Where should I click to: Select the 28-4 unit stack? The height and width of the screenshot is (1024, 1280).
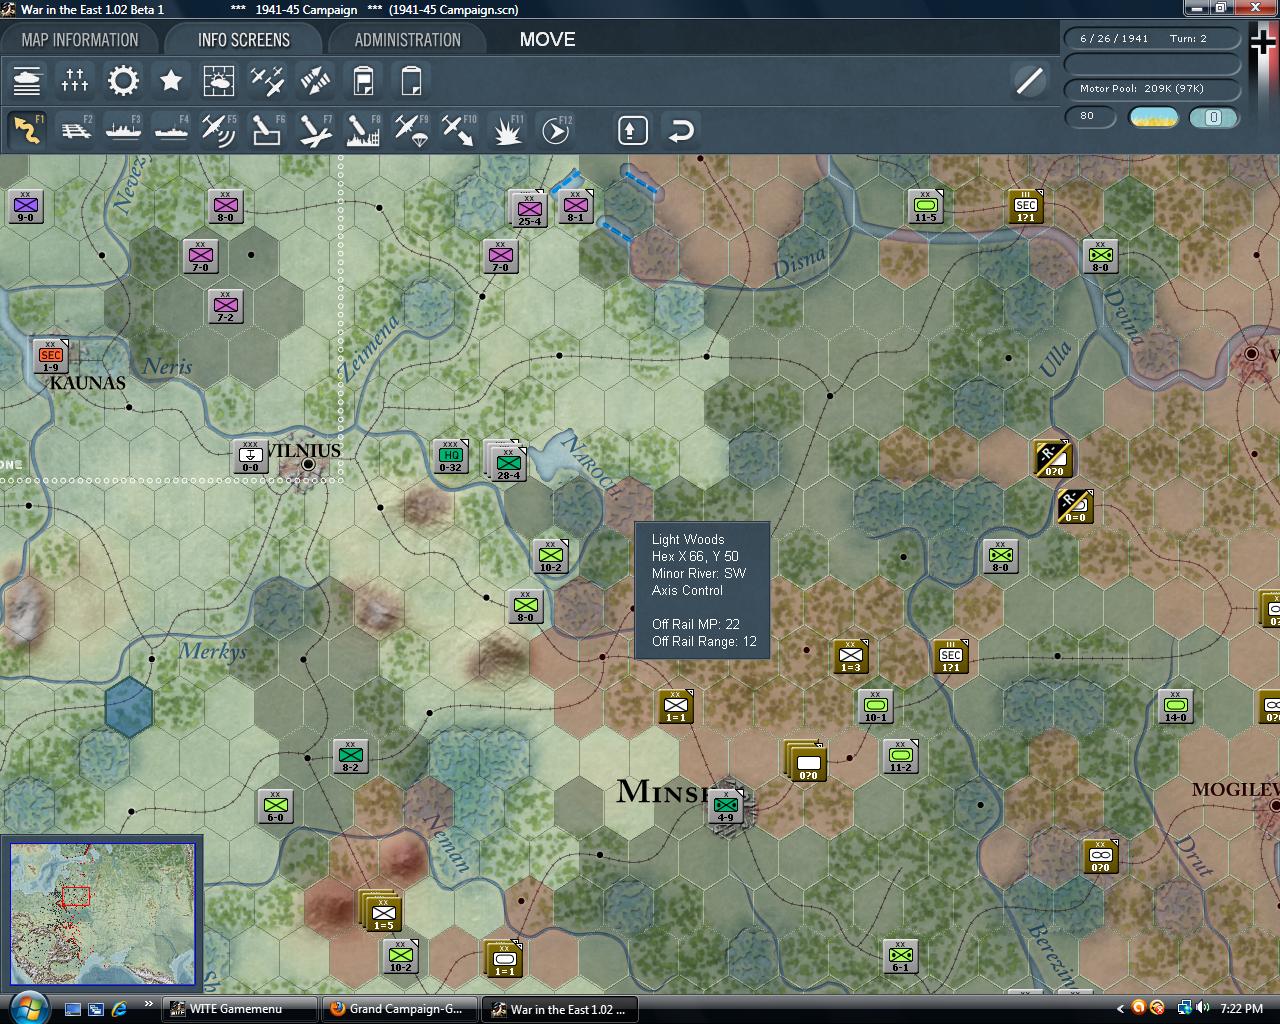506,461
